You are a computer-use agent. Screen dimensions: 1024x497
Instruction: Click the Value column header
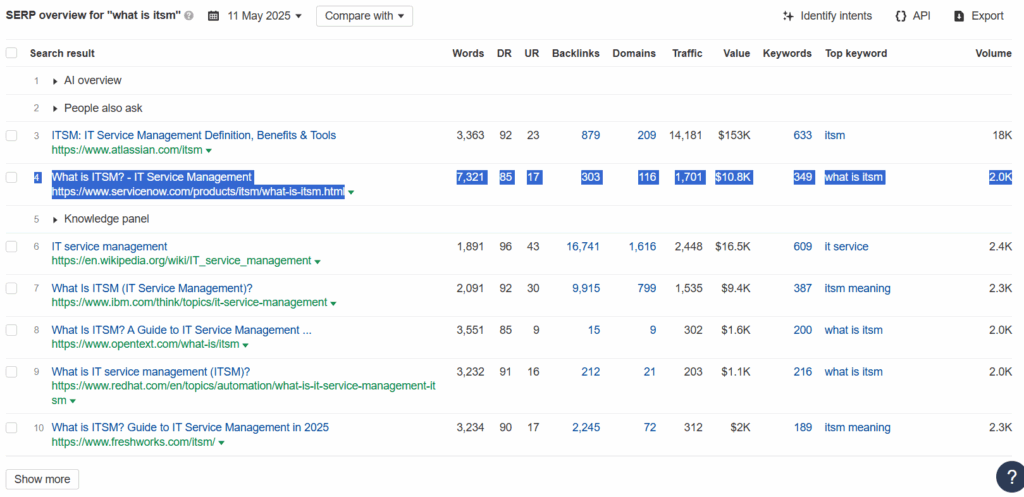tap(737, 54)
